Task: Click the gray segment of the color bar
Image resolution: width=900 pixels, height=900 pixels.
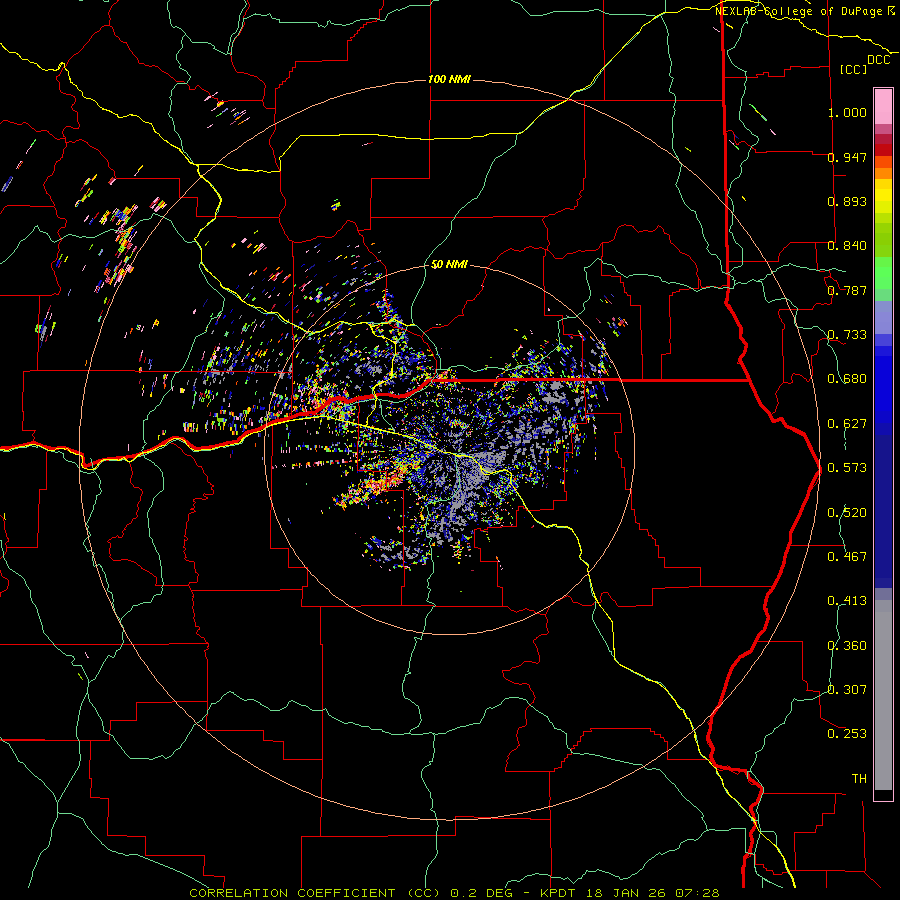Action: coord(883,695)
